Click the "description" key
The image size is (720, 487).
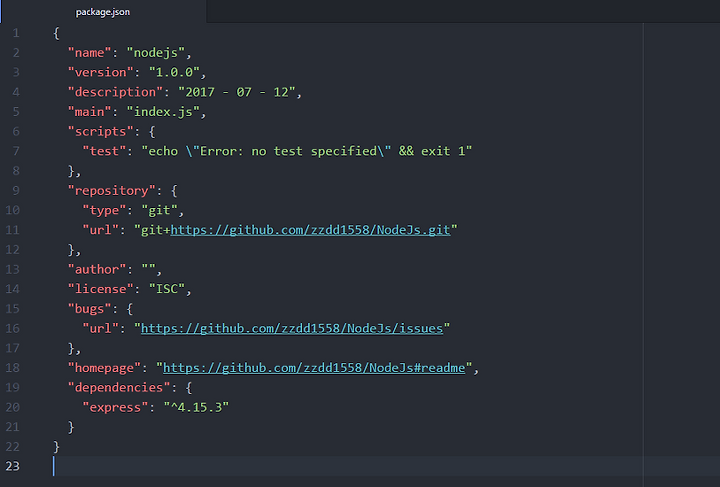click(115, 92)
